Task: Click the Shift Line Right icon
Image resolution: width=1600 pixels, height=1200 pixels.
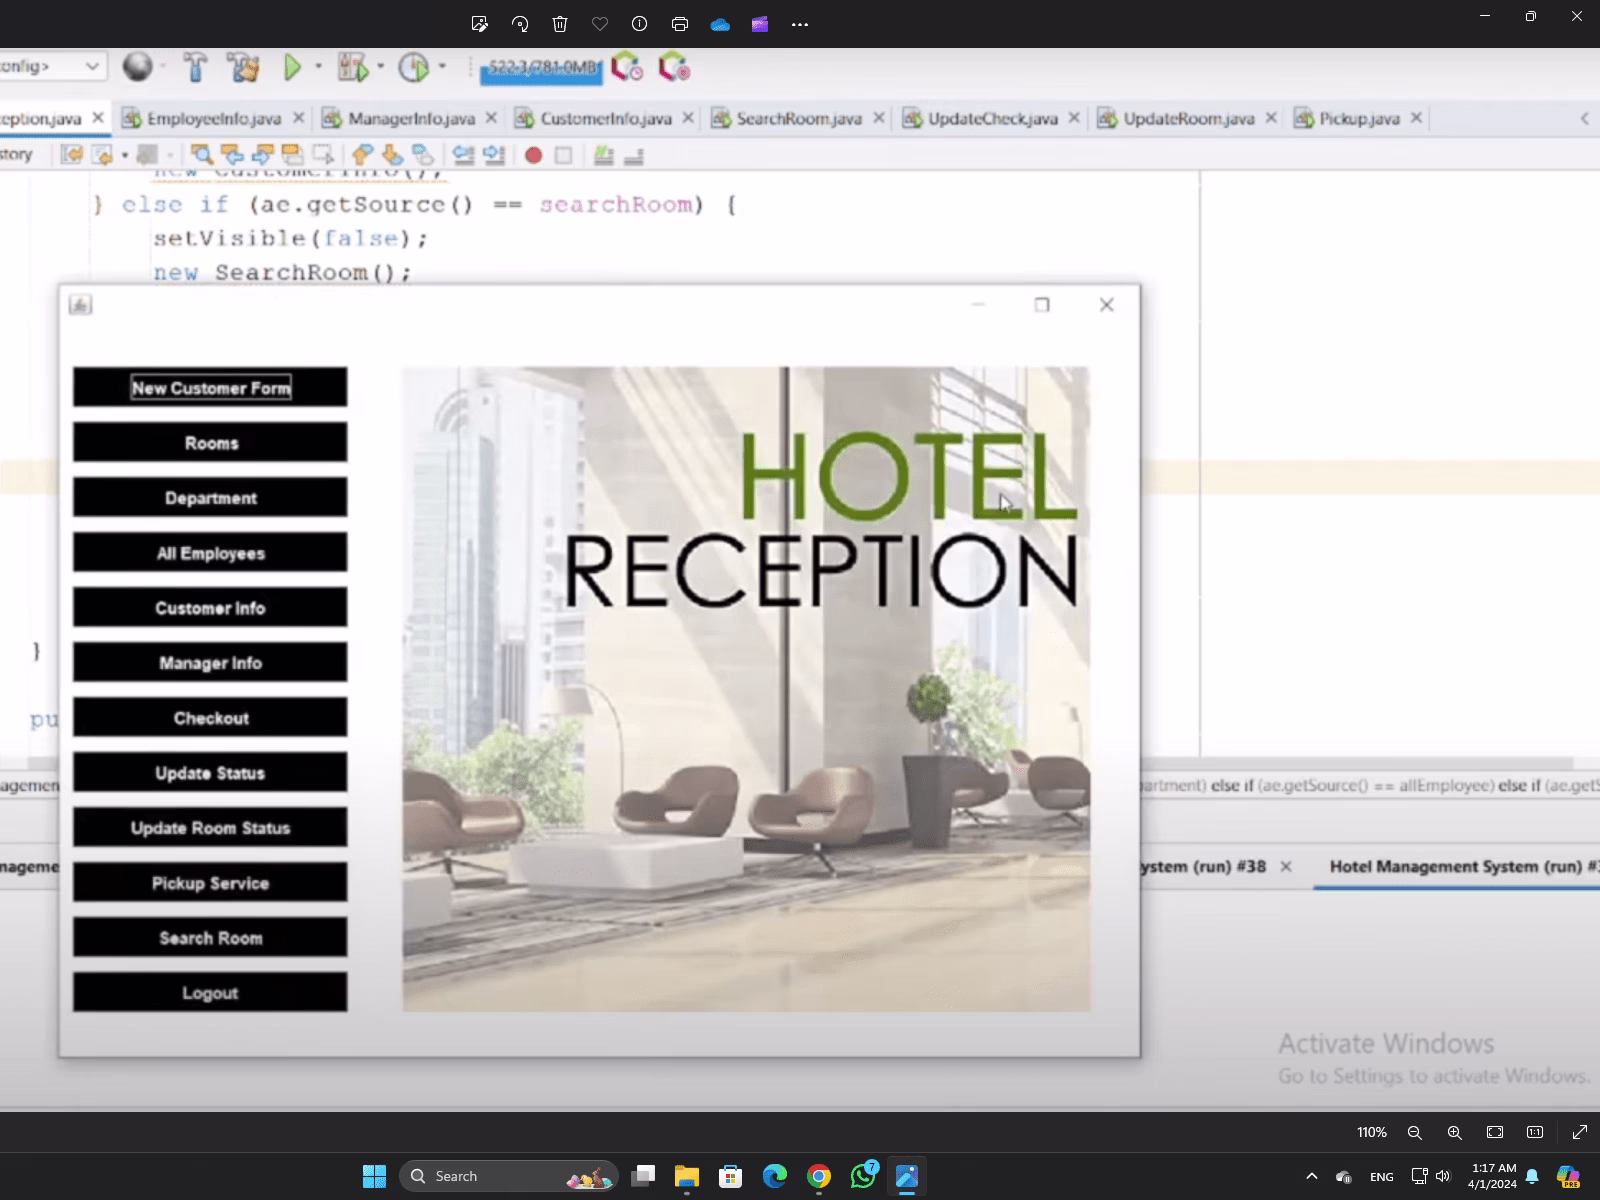Action: point(494,154)
